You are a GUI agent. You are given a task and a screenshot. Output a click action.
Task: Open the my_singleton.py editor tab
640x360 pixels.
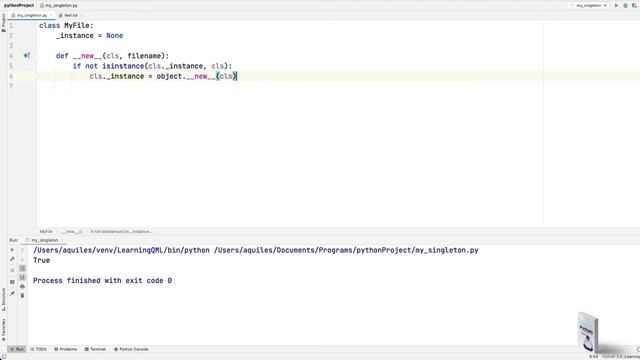click(31, 15)
